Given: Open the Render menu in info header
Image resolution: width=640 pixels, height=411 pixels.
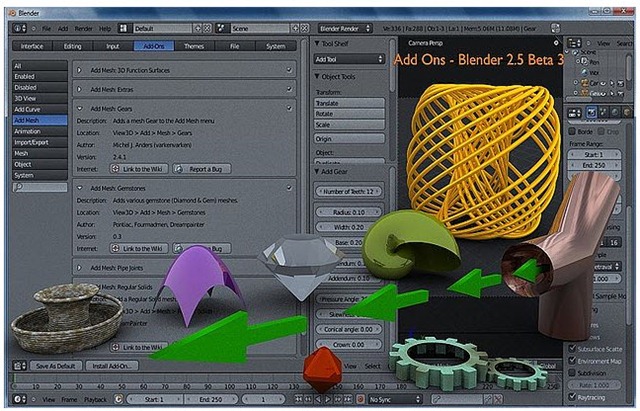Looking at the screenshot, I should pos(83,29).
